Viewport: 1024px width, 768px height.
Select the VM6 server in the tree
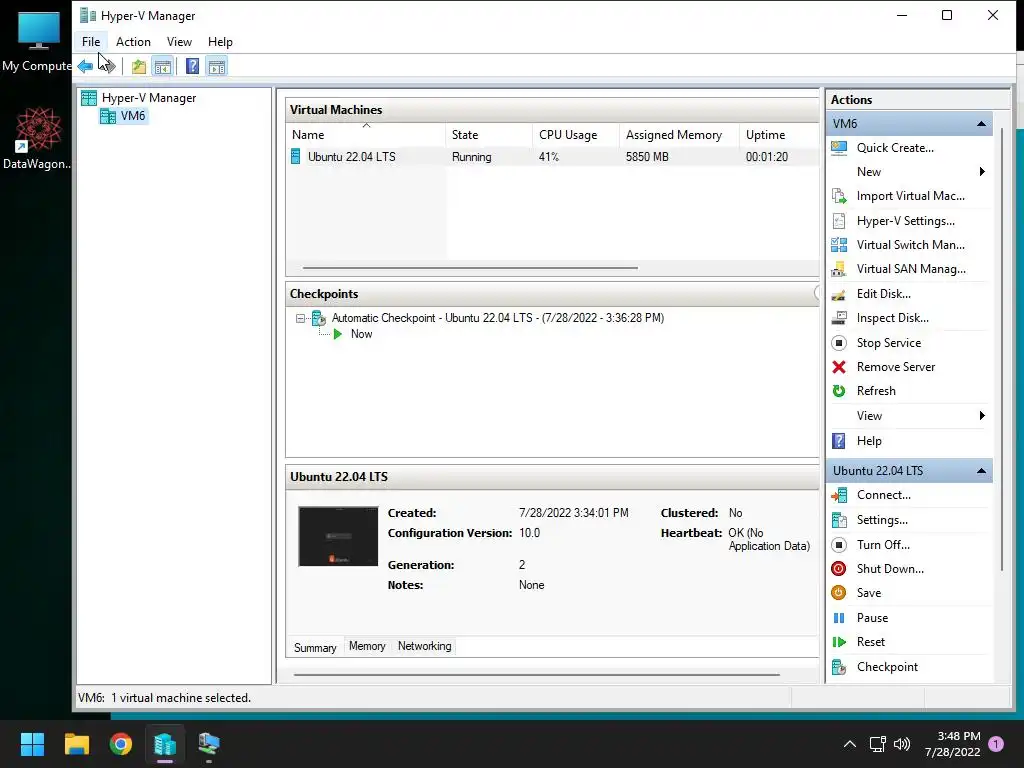coord(133,116)
